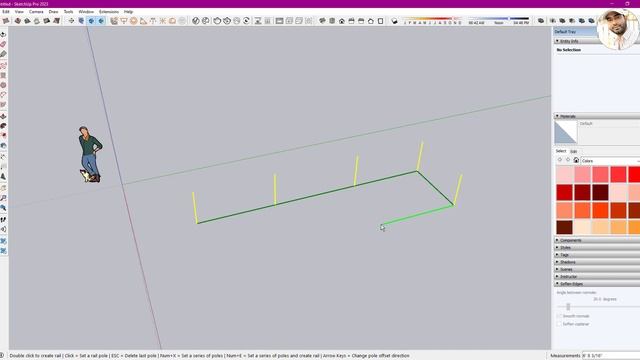The image size is (640, 360).
Task: Pick the dark maroon swatch in second row
Action: (600, 192)
